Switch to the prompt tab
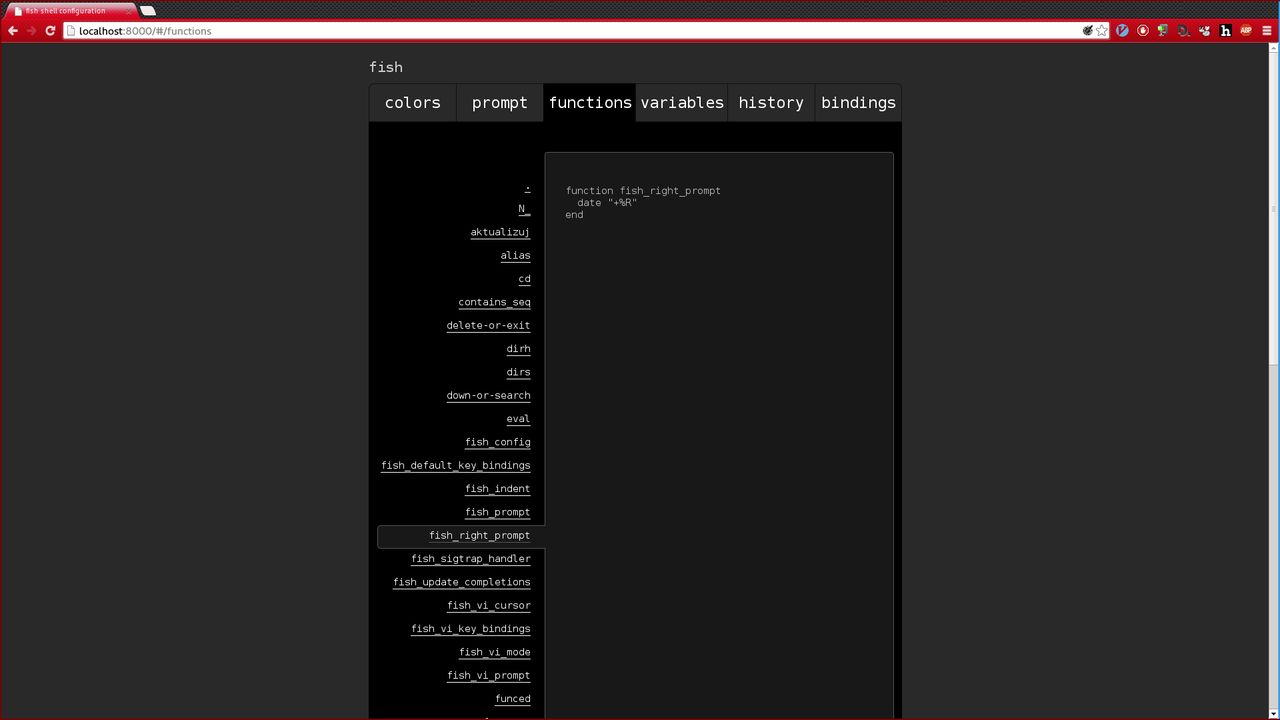Screen dimensions: 1280x720 500,103
